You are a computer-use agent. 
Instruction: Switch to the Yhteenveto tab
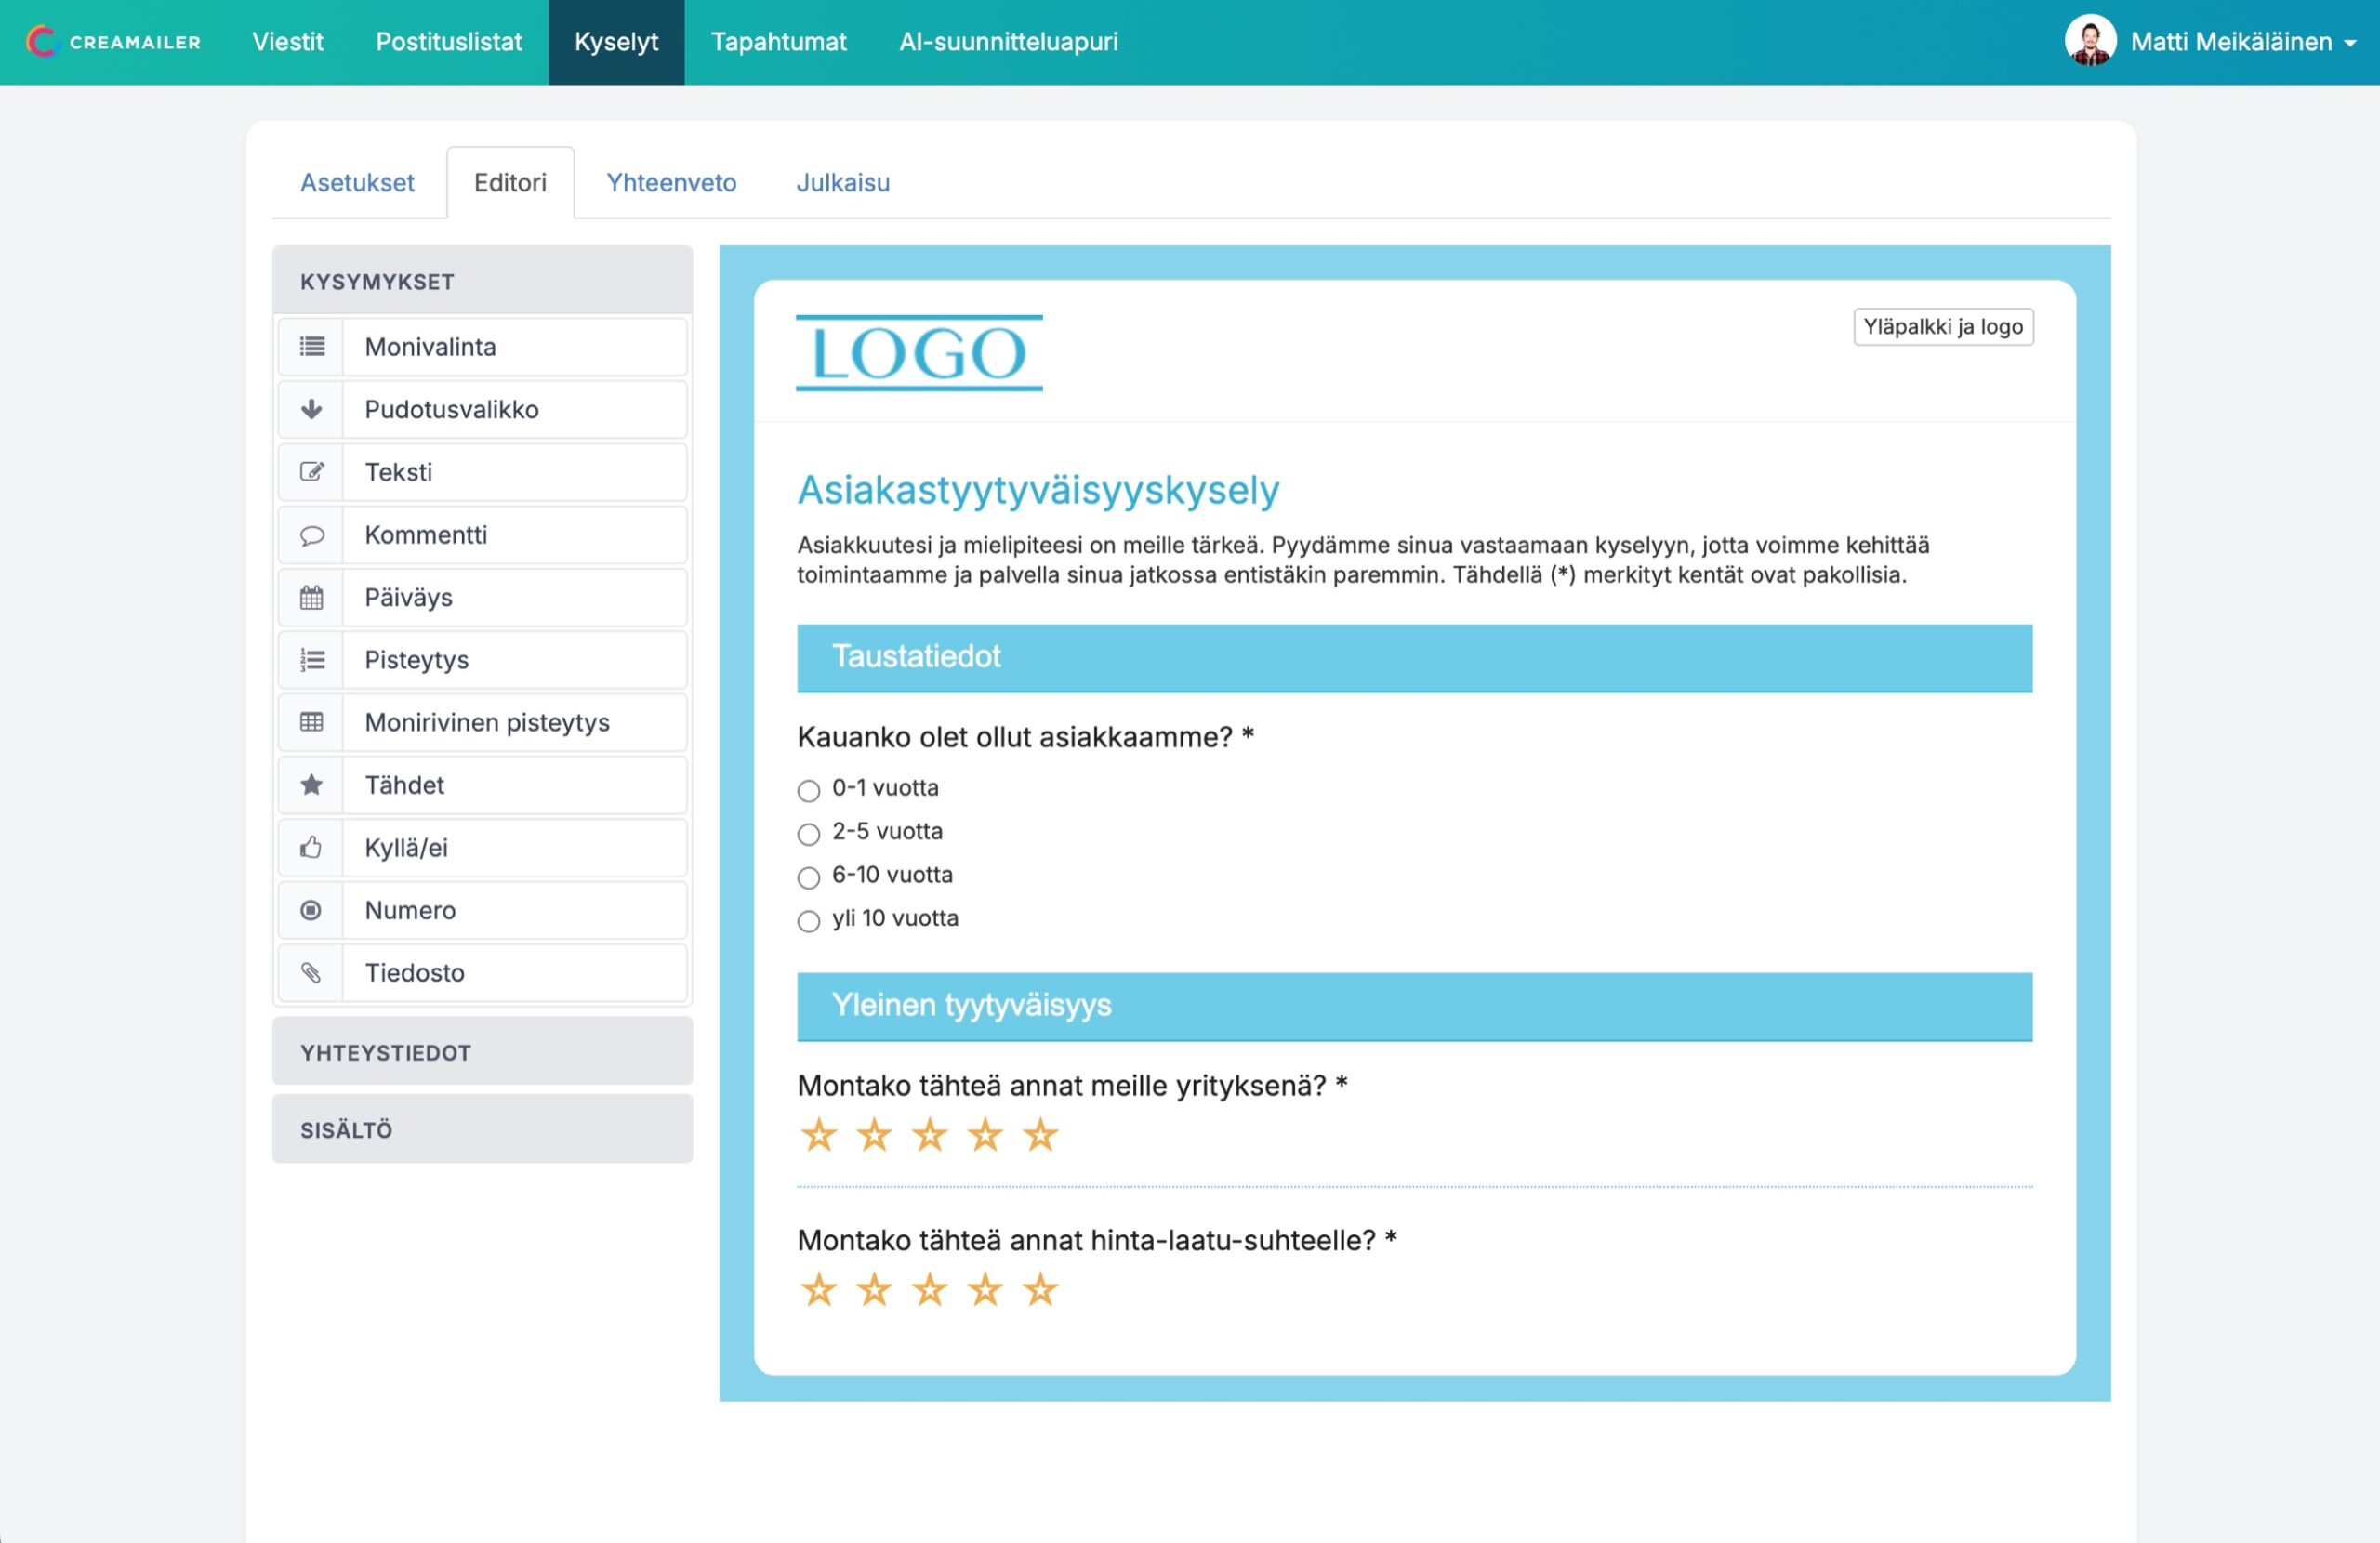671,183
